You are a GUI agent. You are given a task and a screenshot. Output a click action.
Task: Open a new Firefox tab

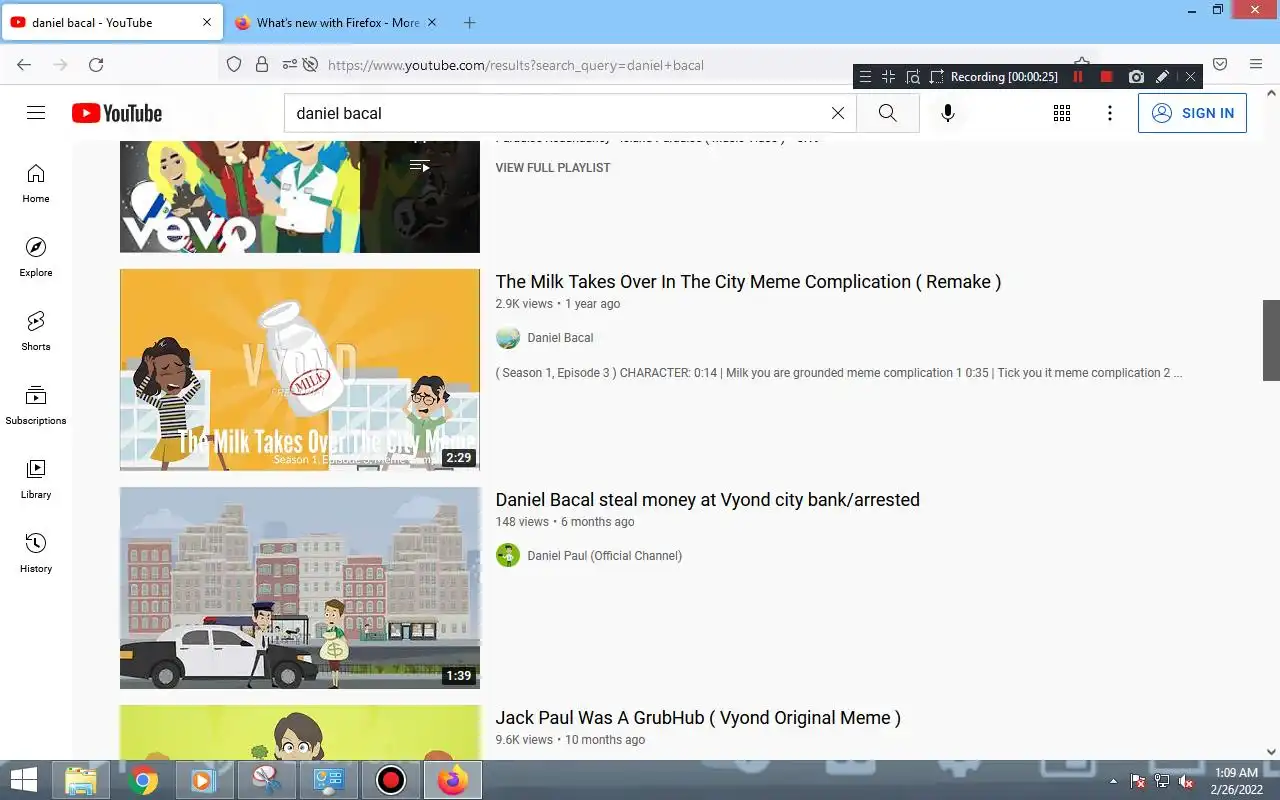coord(470,22)
